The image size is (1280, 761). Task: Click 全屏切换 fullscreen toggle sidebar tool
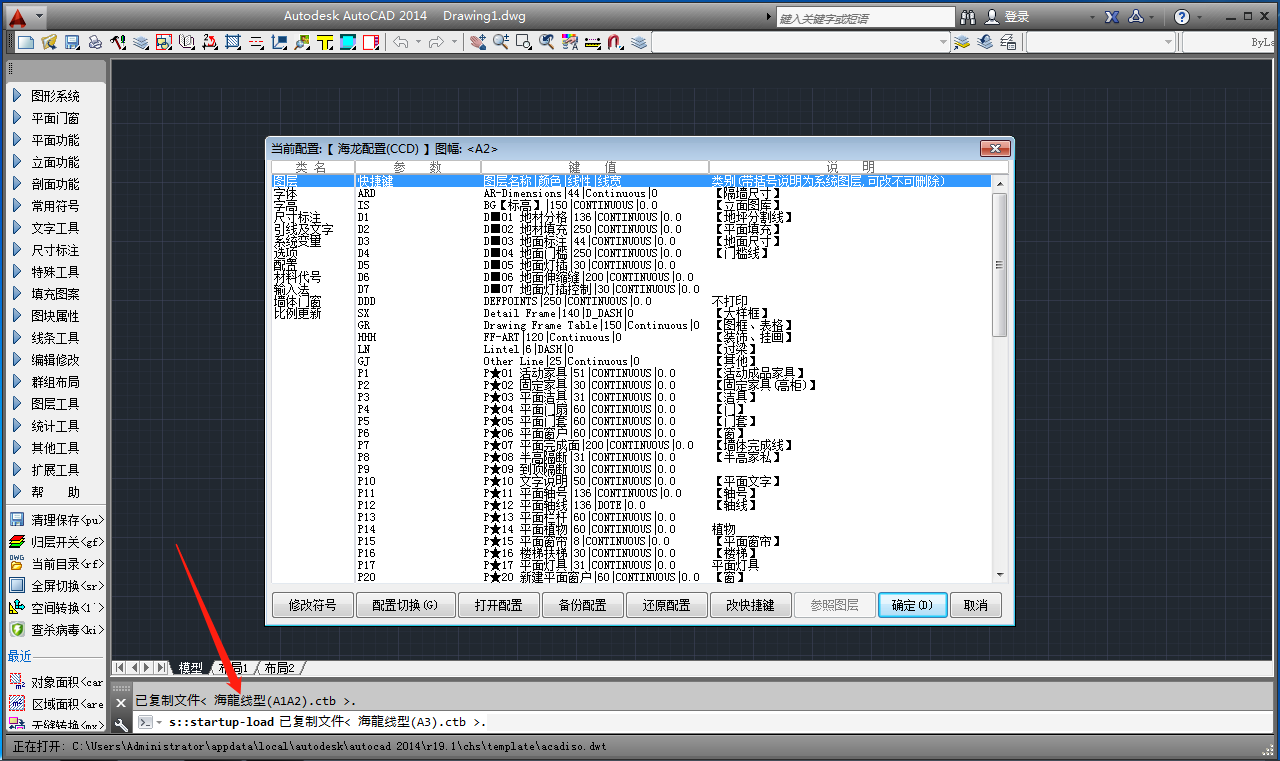click(56, 586)
